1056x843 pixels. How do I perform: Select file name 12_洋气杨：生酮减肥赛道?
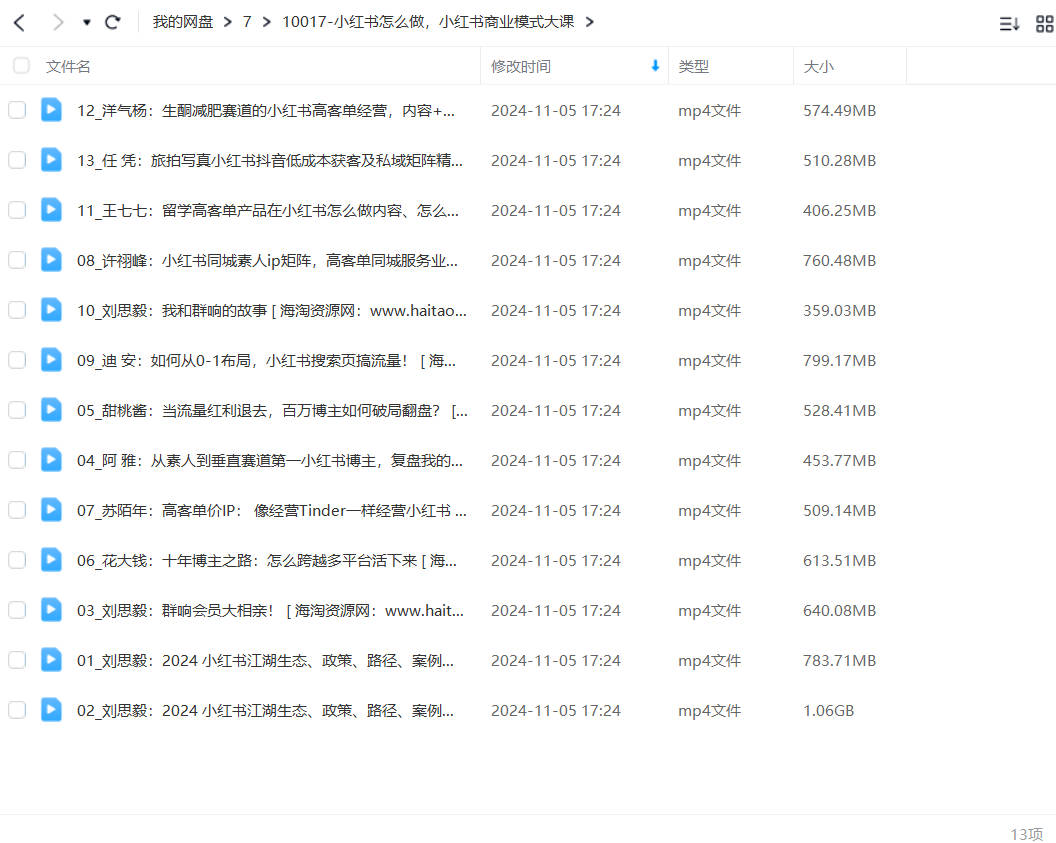(x=265, y=110)
